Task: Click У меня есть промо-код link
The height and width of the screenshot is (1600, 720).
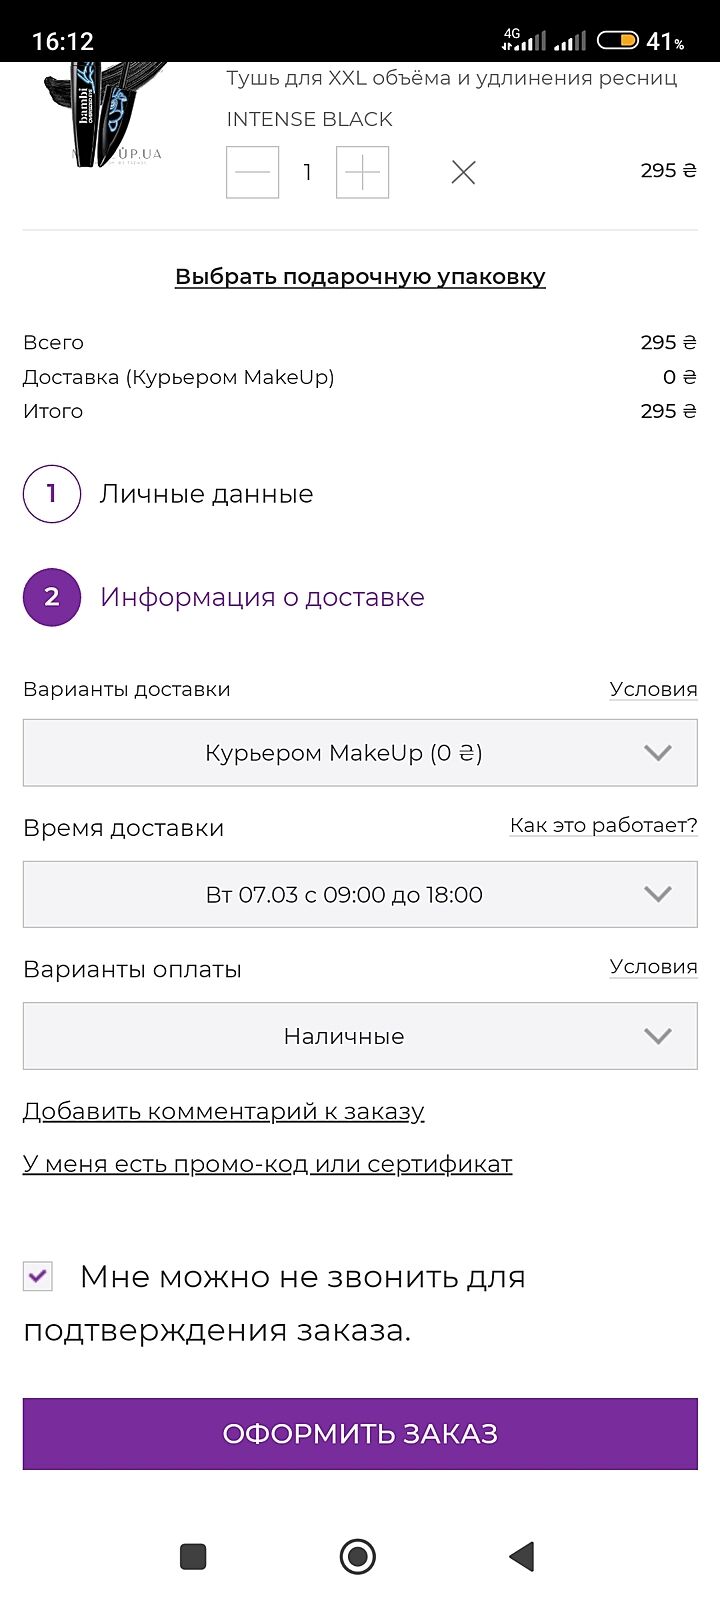Action: (x=267, y=1164)
